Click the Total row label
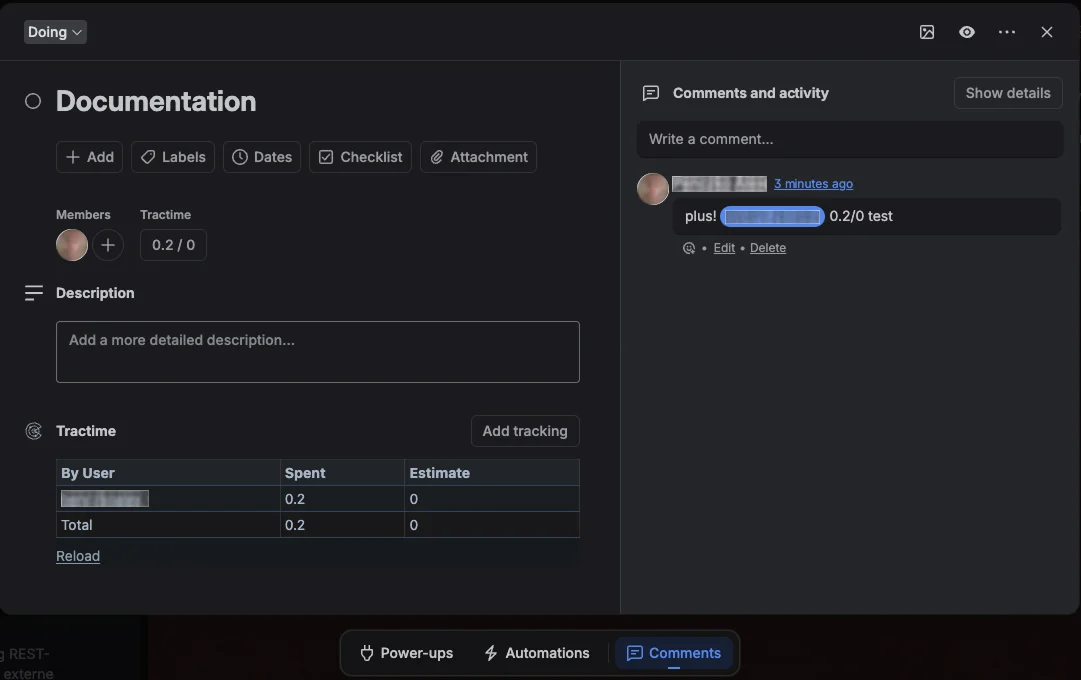Screen dimensions: 1081x680 pyautogui.click(x=77, y=525)
